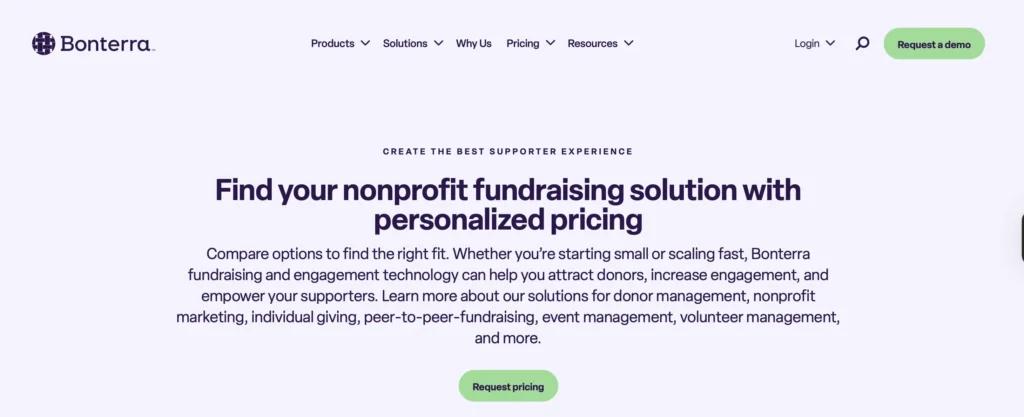Open the dark side tab at right edge
The image size is (1024, 417).
click(x=1020, y=237)
